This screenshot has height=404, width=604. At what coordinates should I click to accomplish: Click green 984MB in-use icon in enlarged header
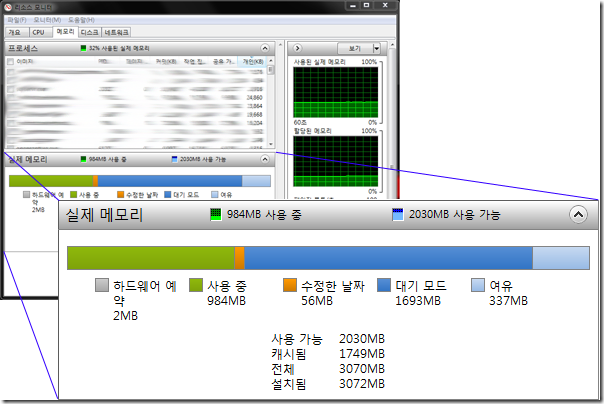[x=215, y=214]
